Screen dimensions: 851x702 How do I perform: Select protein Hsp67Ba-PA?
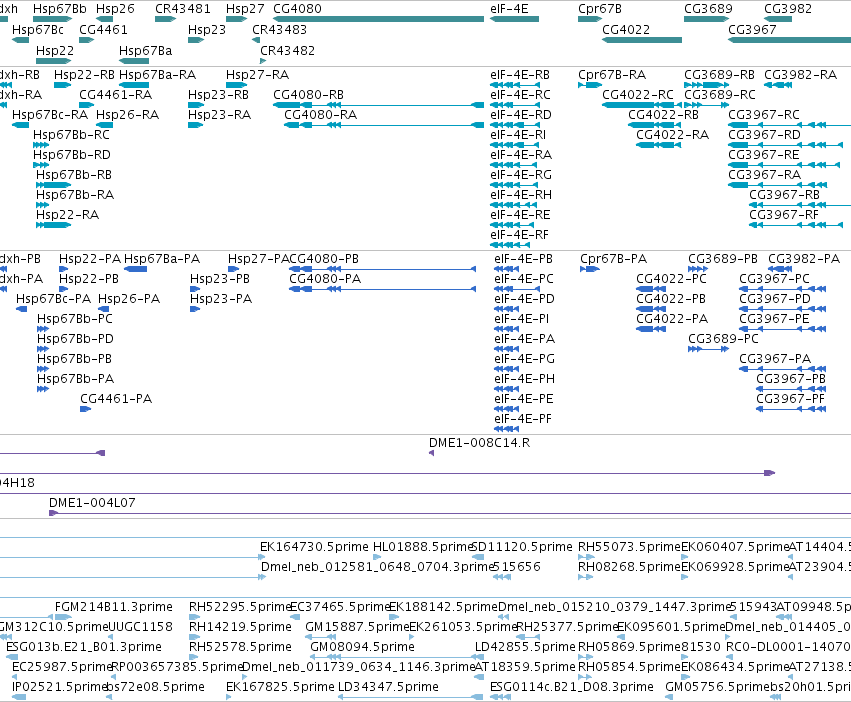pyautogui.click(x=162, y=258)
